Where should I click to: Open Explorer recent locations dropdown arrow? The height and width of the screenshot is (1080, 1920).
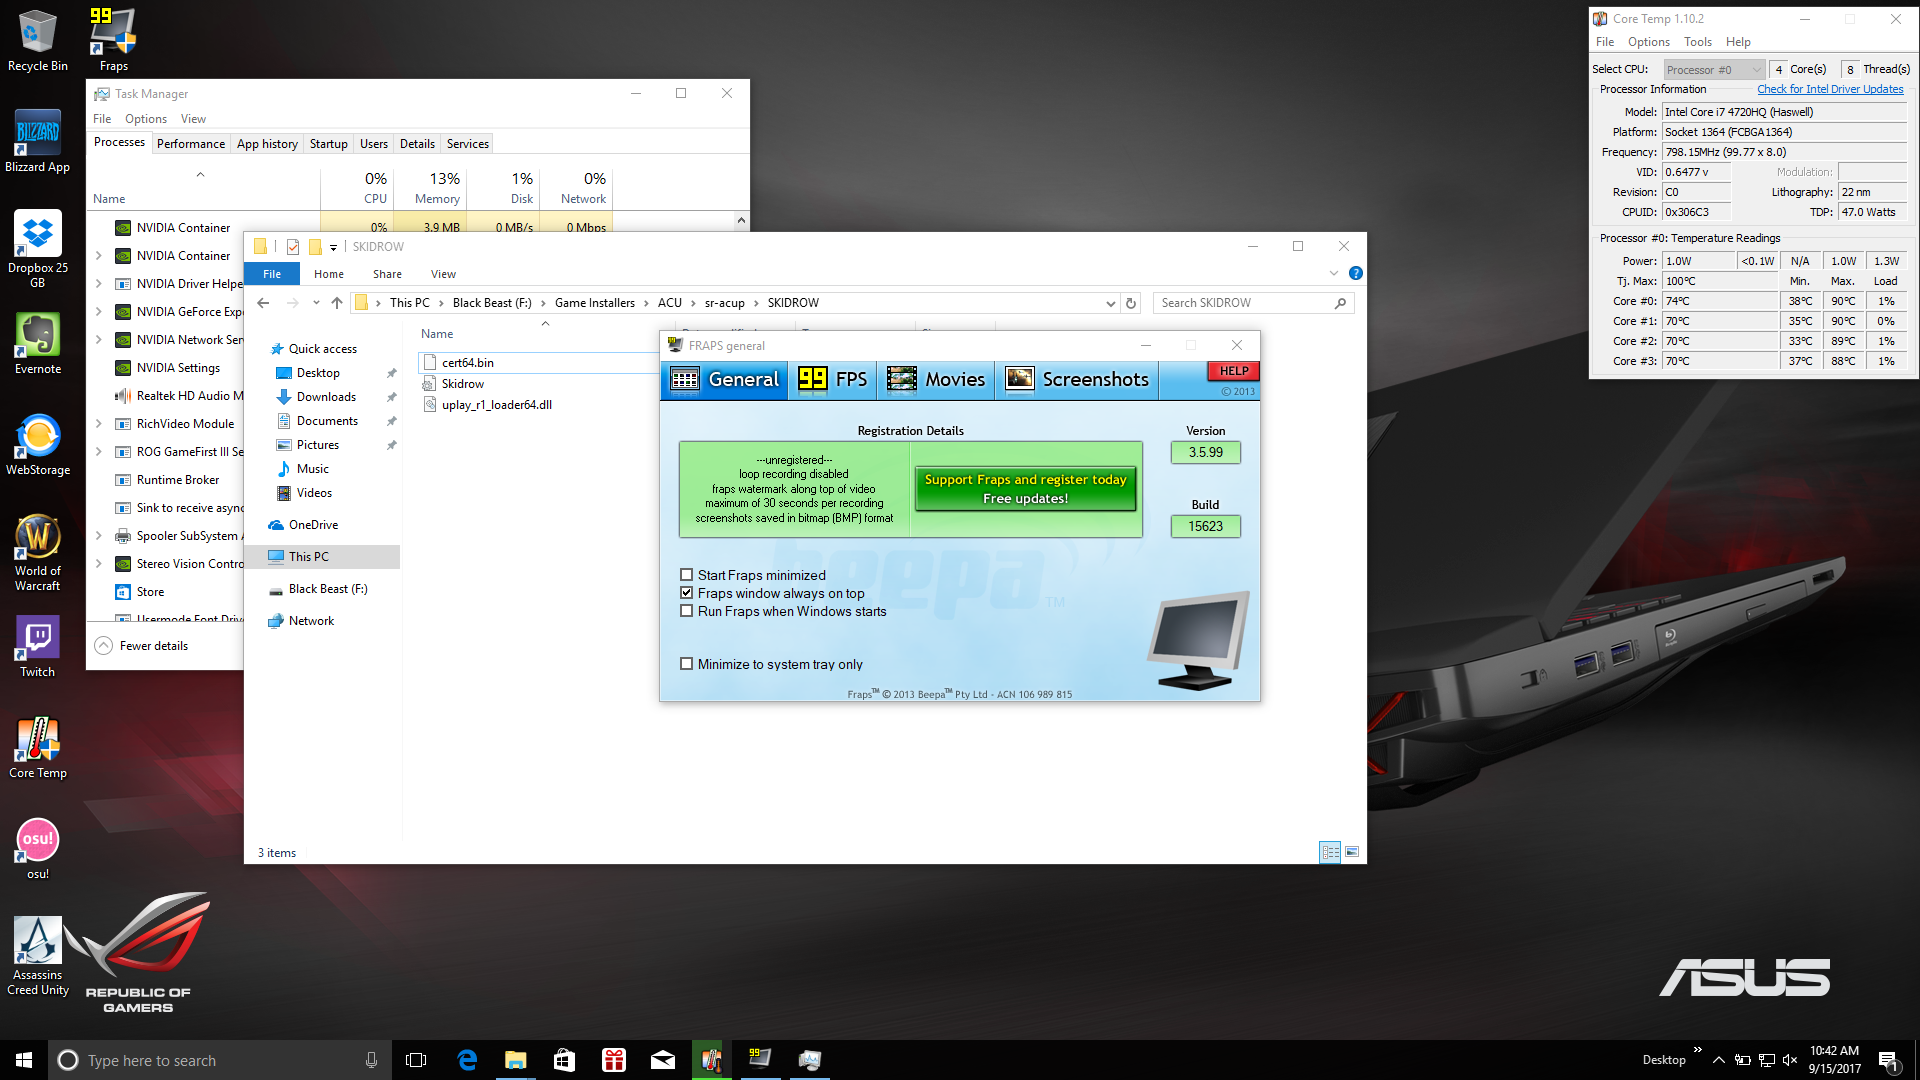(x=316, y=303)
